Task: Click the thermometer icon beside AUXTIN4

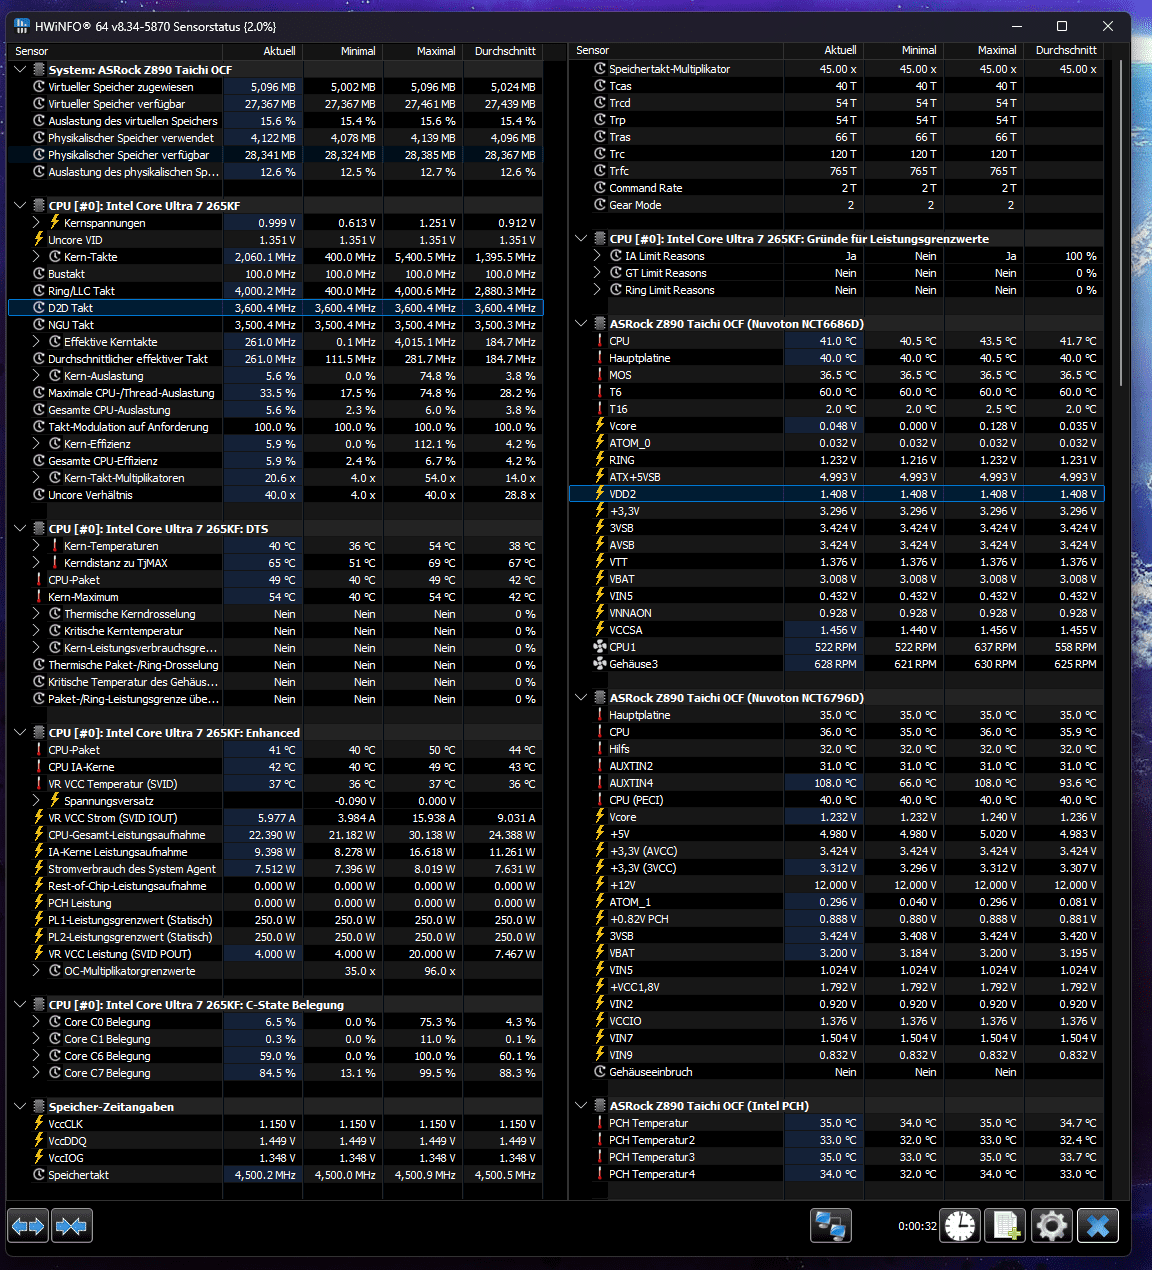Action: (600, 783)
